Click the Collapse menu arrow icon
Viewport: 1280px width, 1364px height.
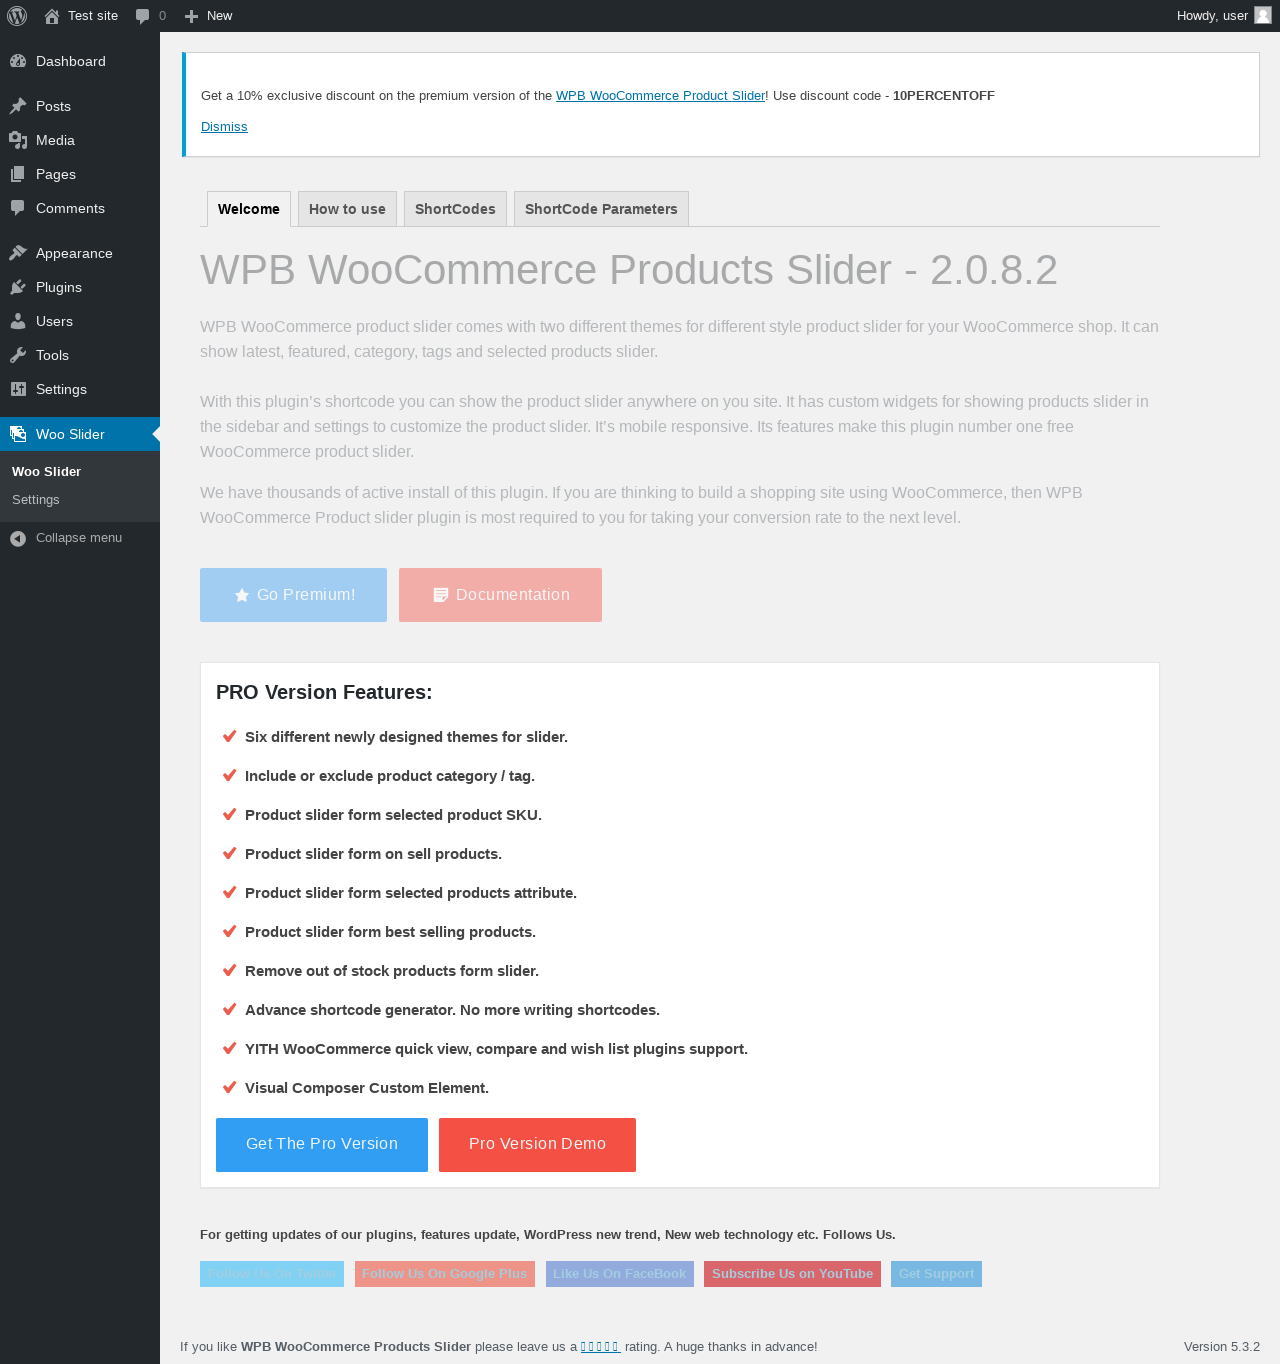(x=18, y=538)
